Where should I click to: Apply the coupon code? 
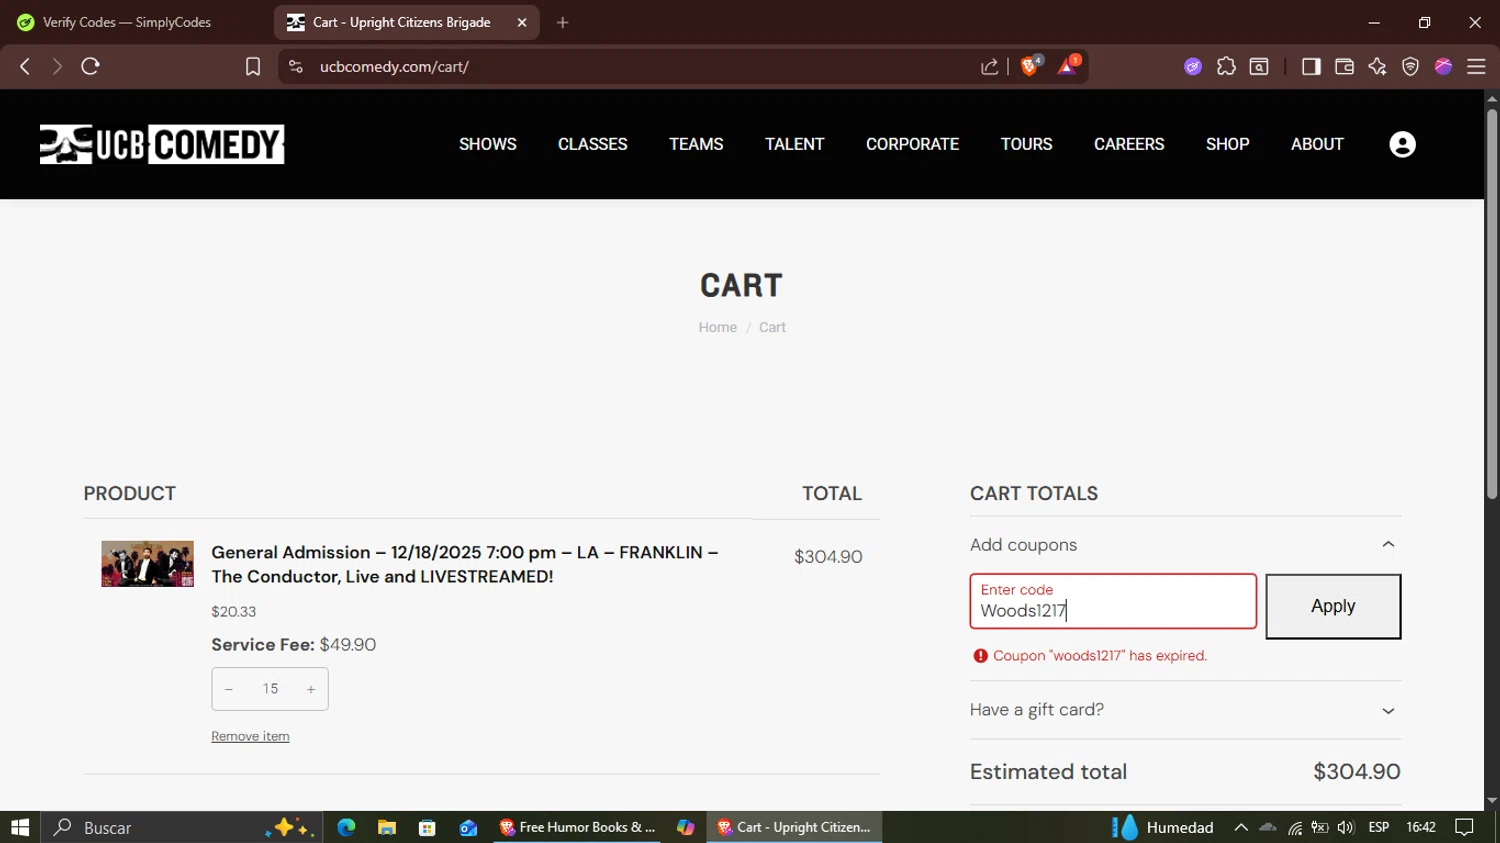(x=1333, y=606)
